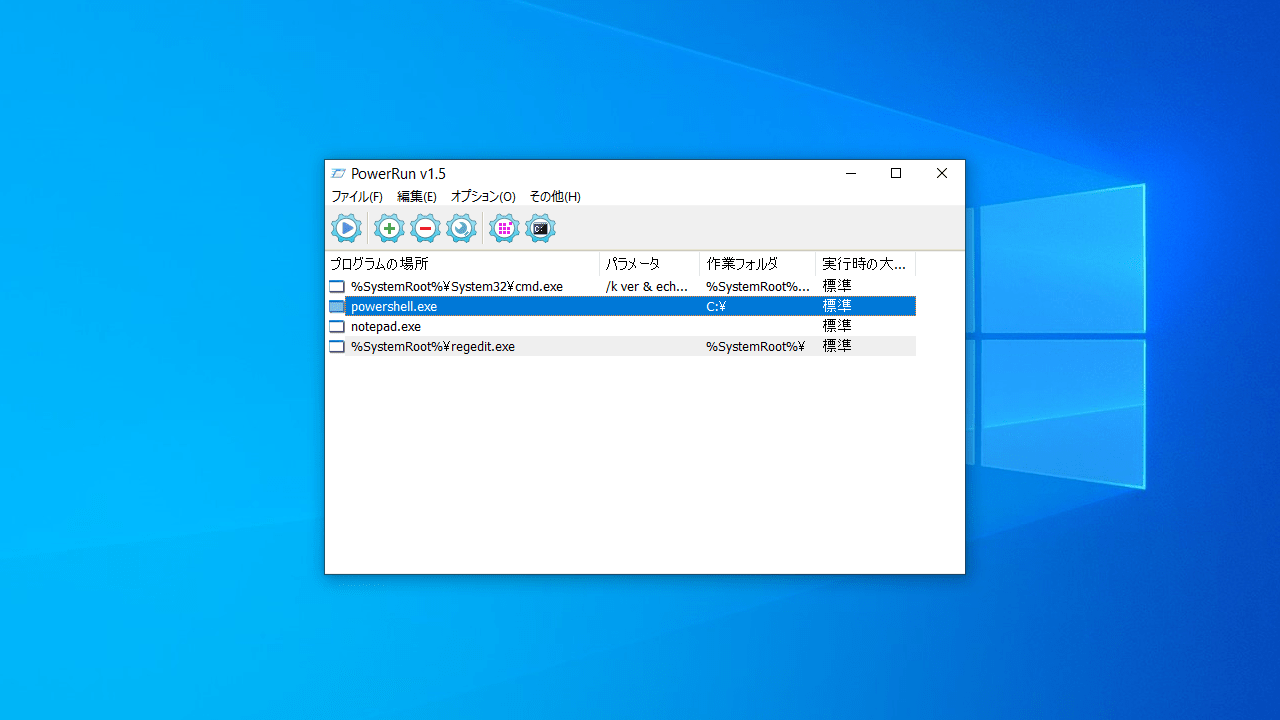Sort by 作業フォルダ column header

point(757,264)
